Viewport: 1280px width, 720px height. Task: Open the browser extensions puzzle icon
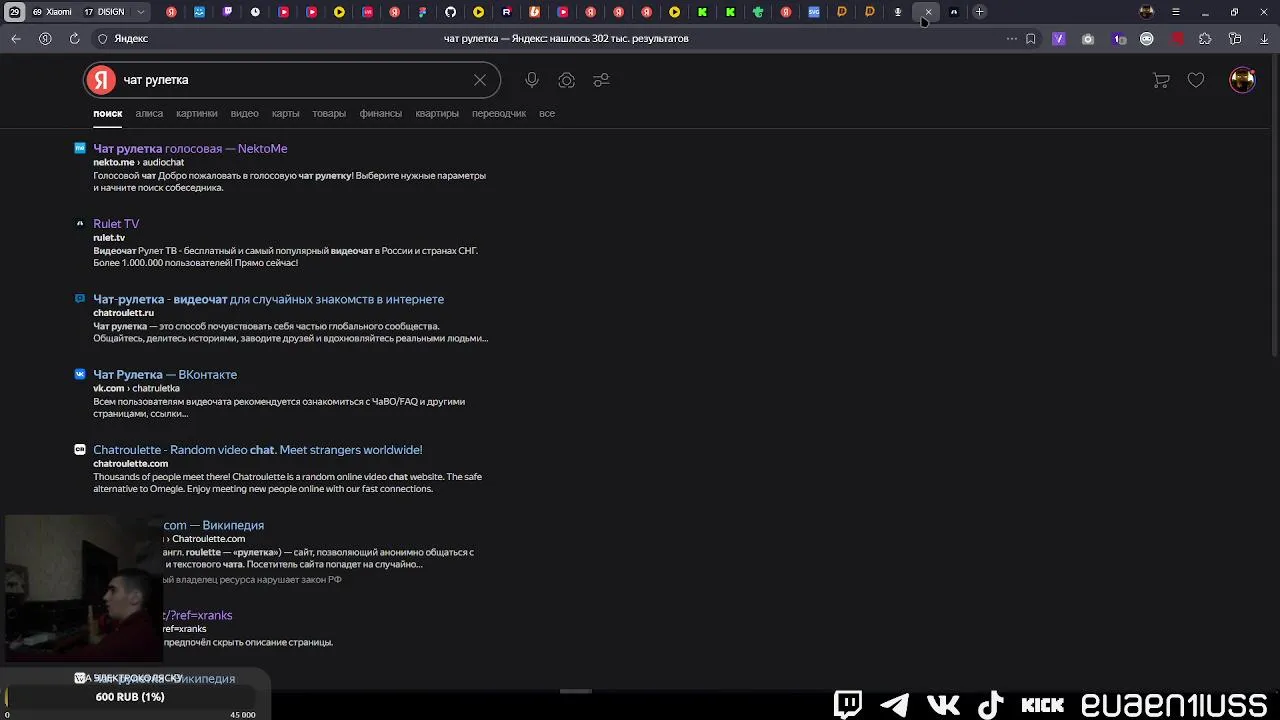coord(1205,39)
